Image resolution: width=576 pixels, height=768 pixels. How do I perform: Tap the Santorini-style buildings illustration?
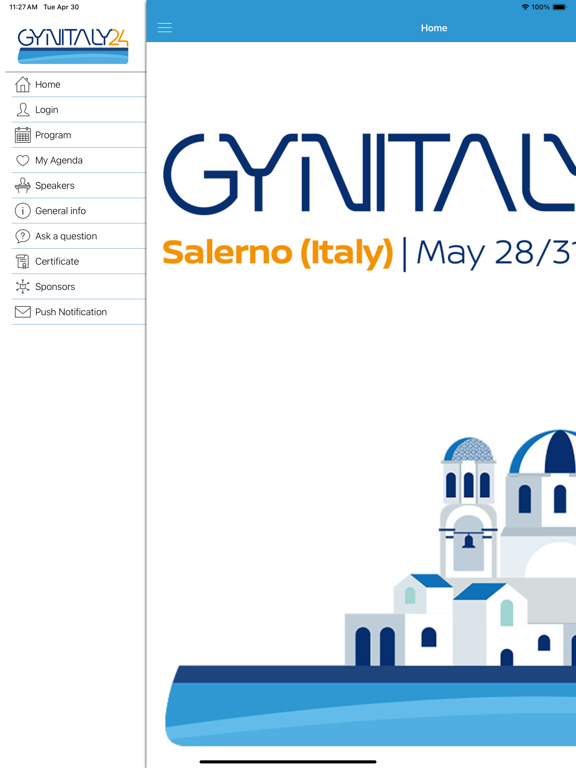[460, 548]
